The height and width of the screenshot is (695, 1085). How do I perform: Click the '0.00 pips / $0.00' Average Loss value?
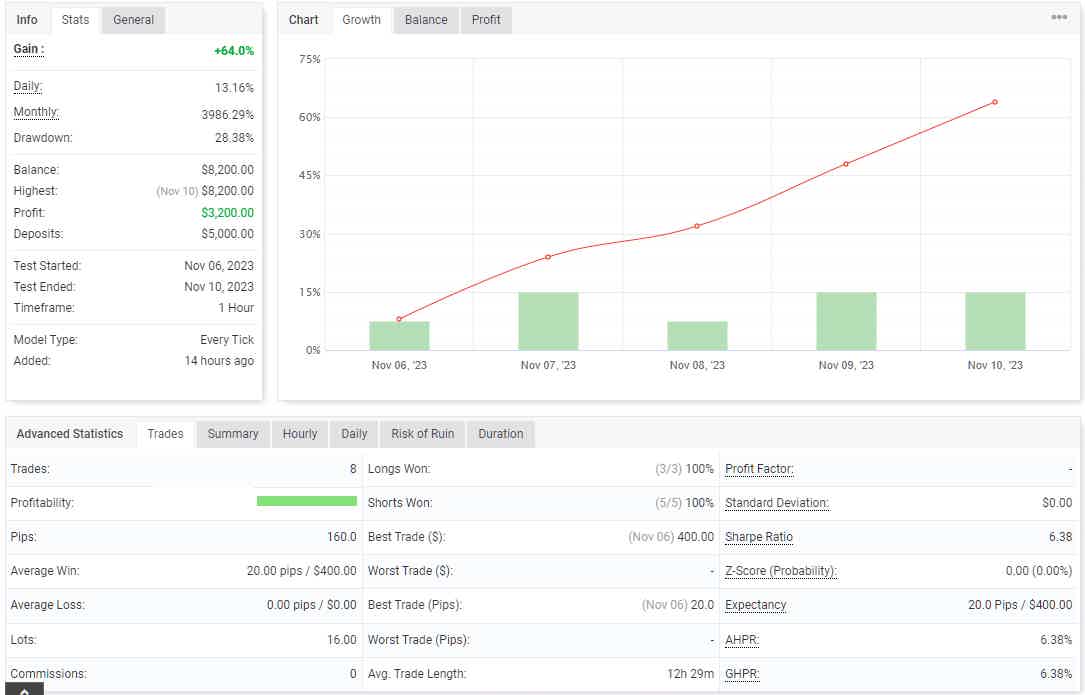pyautogui.click(x=311, y=605)
